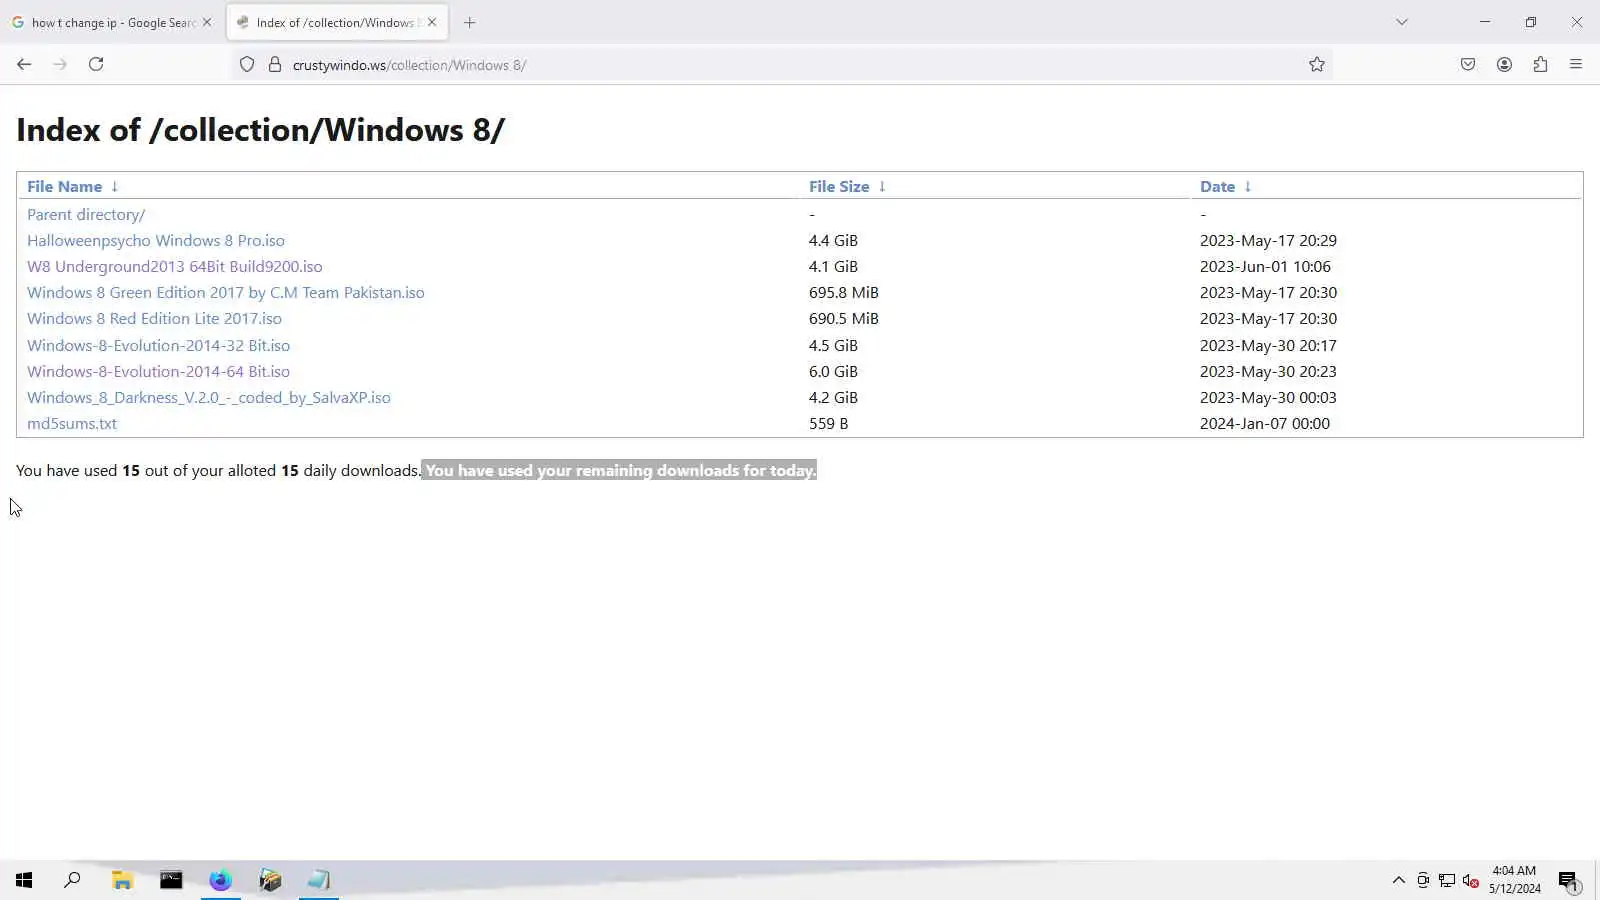Screen dimensions: 1600x900
Task: Show hidden system tray icons
Action: tap(1399, 880)
